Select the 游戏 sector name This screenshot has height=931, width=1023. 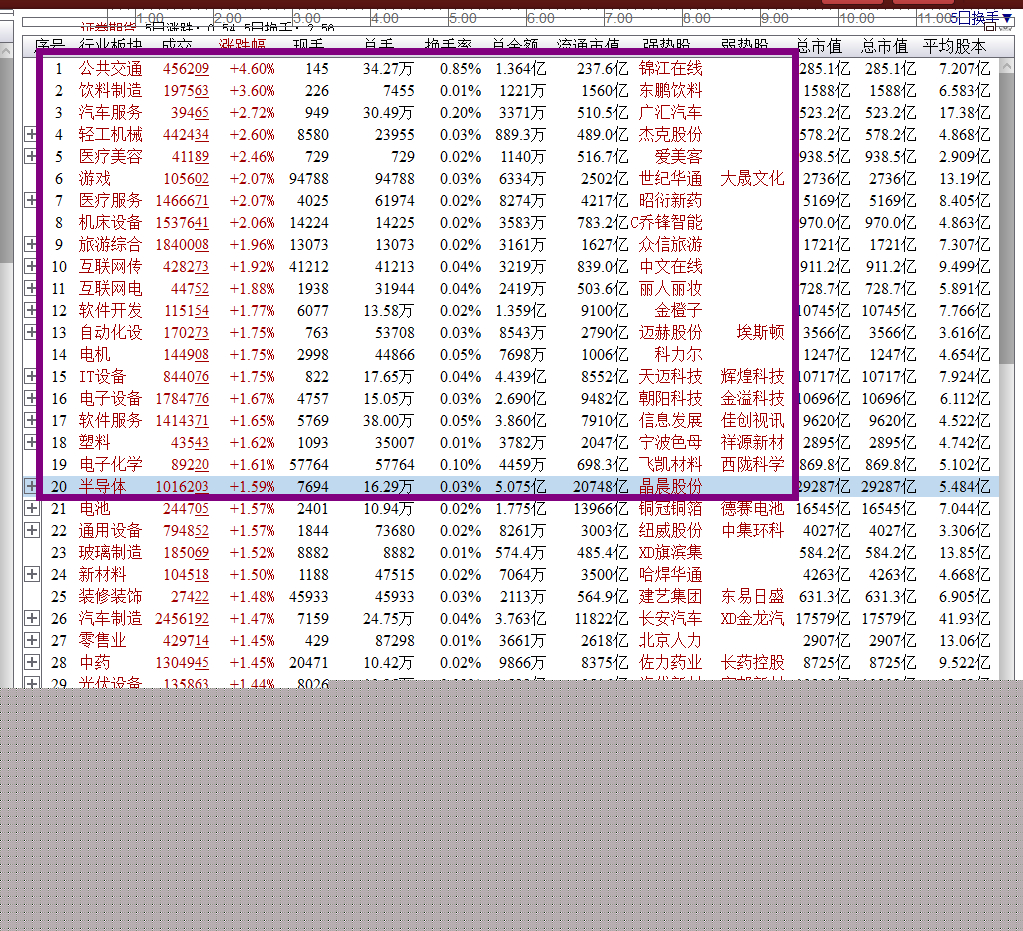click(x=95, y=178)
